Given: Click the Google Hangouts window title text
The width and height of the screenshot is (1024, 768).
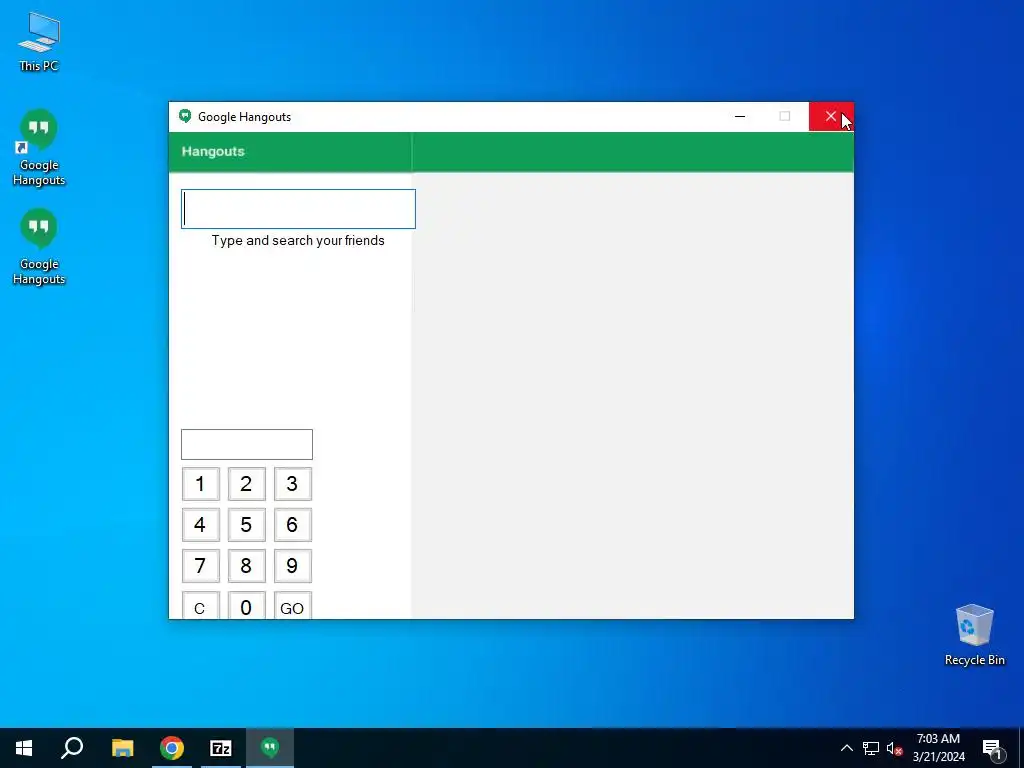Looking at the screenshot, I should pyautogui.click(x=244, y=117).
